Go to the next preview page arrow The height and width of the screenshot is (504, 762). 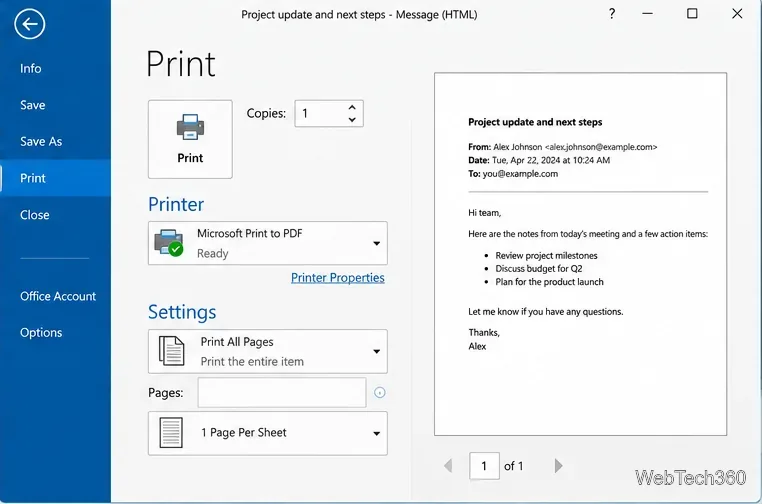pos(558,466)
